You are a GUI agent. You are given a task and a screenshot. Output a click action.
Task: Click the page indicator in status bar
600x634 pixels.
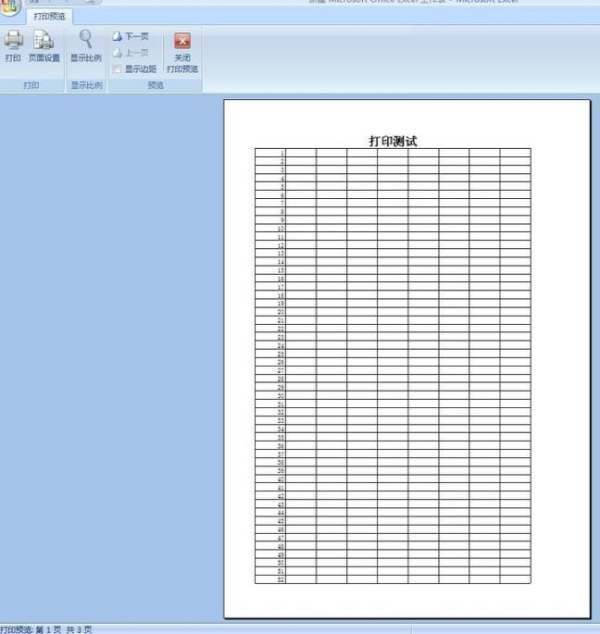pos(48,629)
